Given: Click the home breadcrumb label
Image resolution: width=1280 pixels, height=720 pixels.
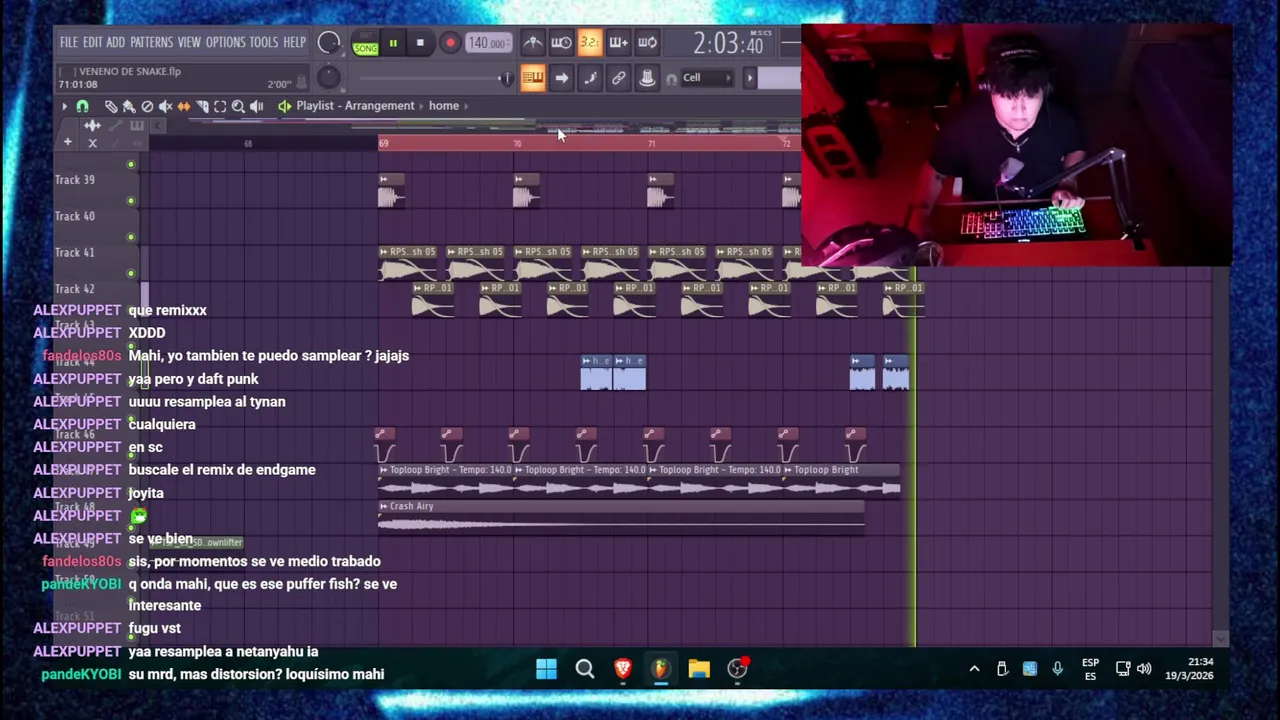Looking at the screenshot, I should point(444,106).
